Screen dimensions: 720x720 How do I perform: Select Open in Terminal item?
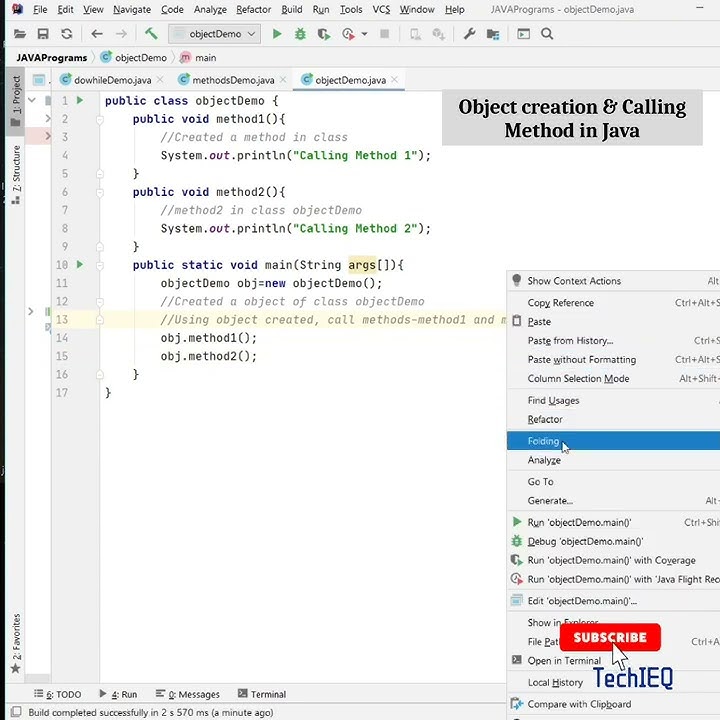(x=613, y=660)
